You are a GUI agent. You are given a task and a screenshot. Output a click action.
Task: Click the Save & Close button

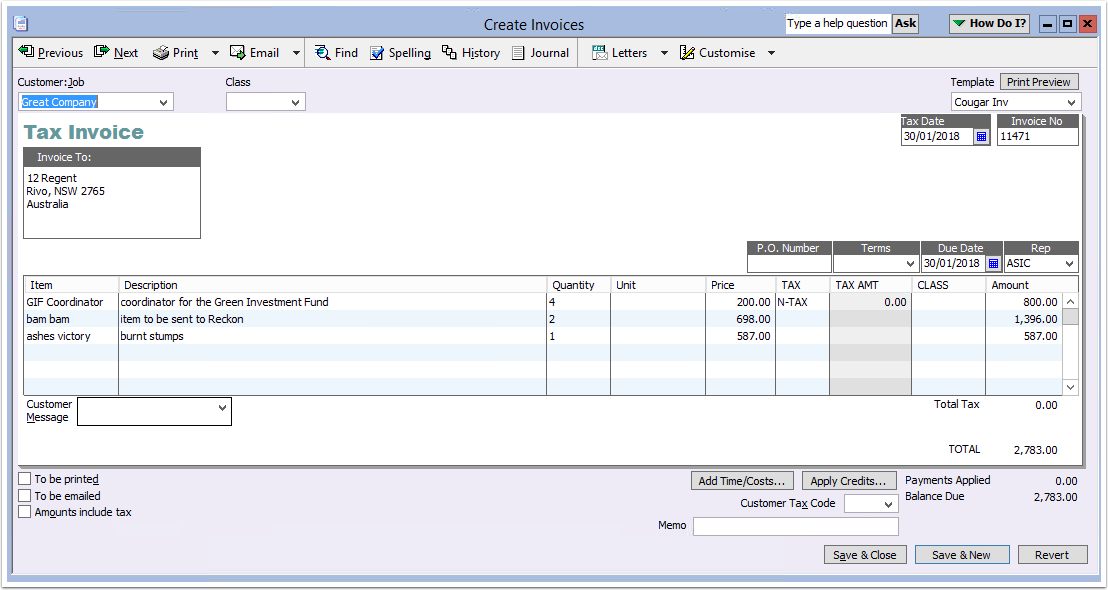pyautogui.click(x=866, y=555)
